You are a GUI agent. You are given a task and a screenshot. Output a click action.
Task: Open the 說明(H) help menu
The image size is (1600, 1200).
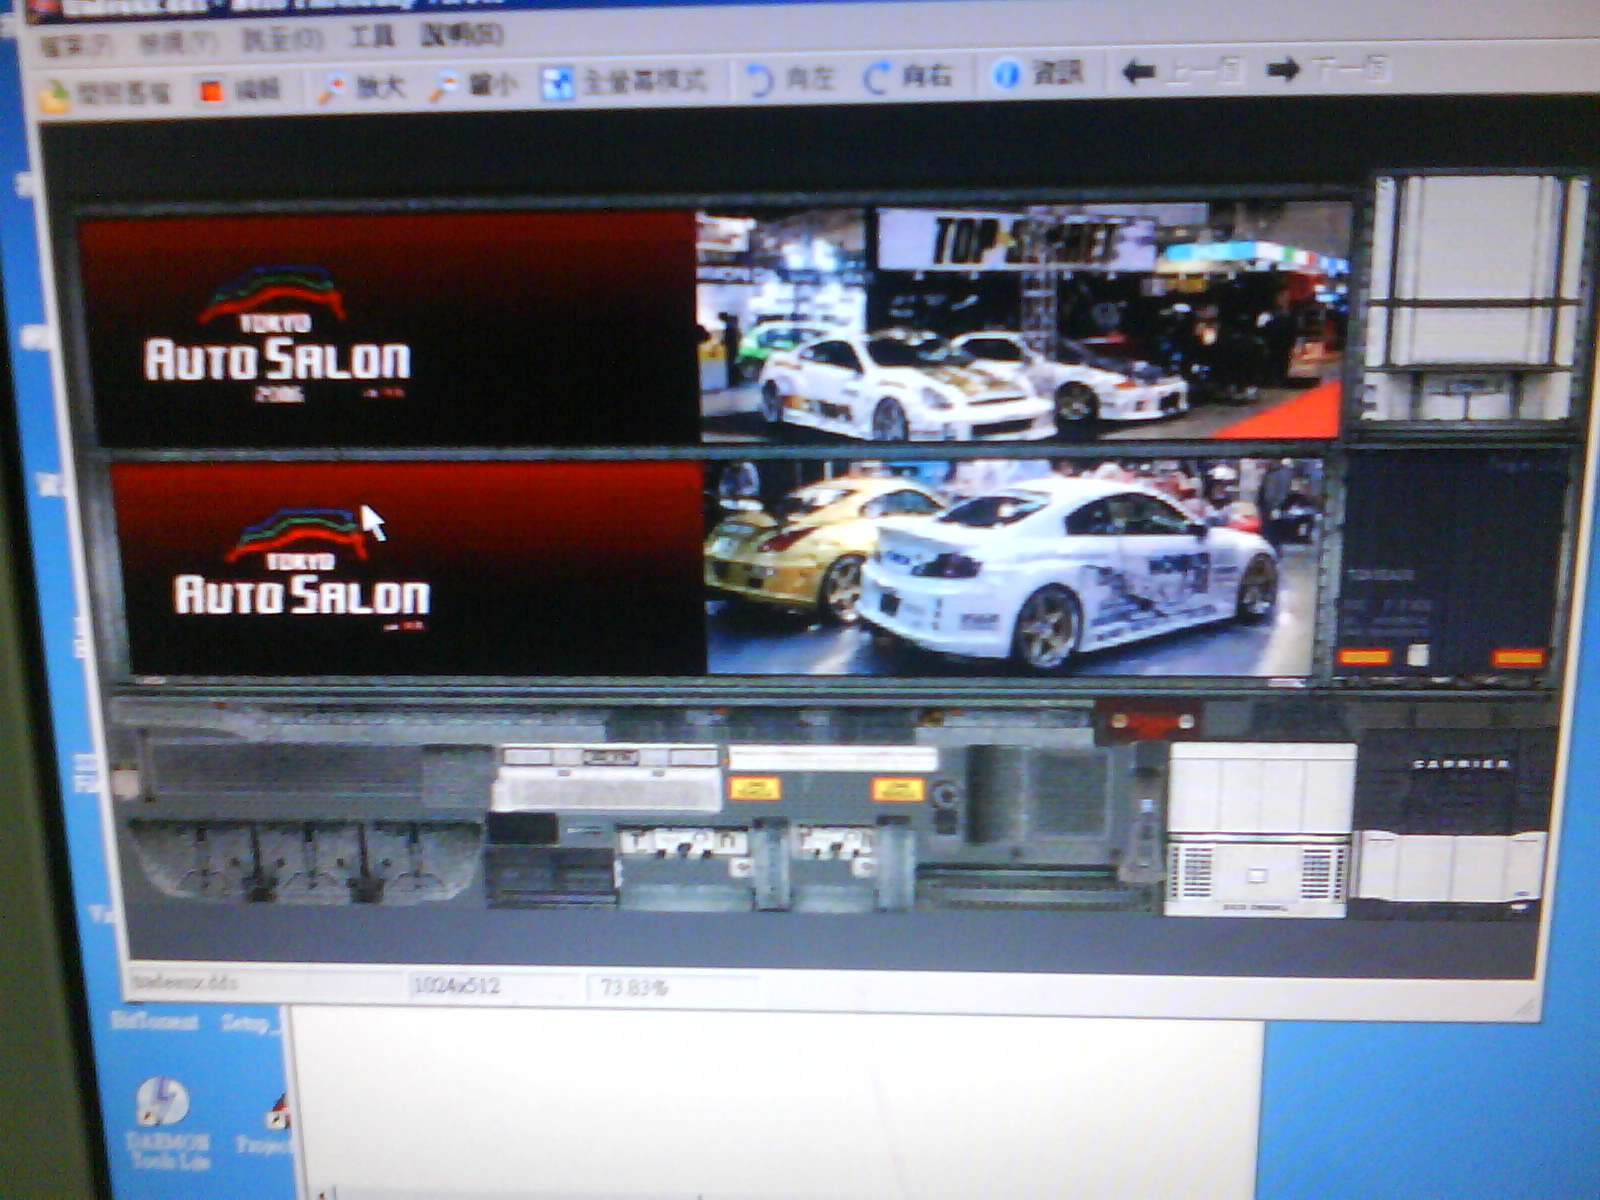[461, 35]
